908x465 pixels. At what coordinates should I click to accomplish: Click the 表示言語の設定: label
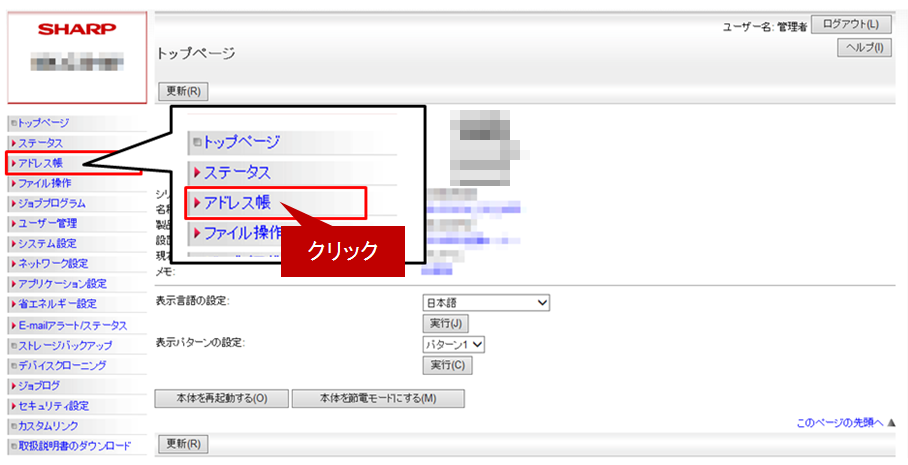(192, 301)
